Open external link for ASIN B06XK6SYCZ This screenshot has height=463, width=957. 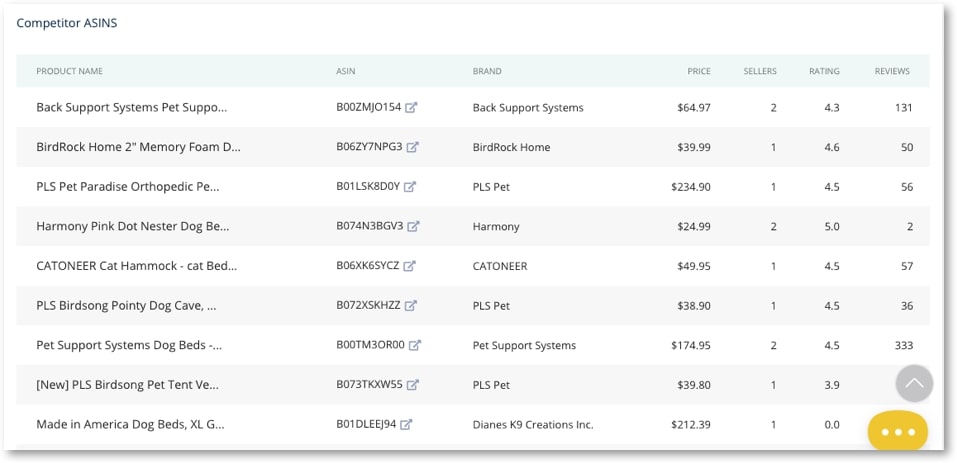[410, 266]
